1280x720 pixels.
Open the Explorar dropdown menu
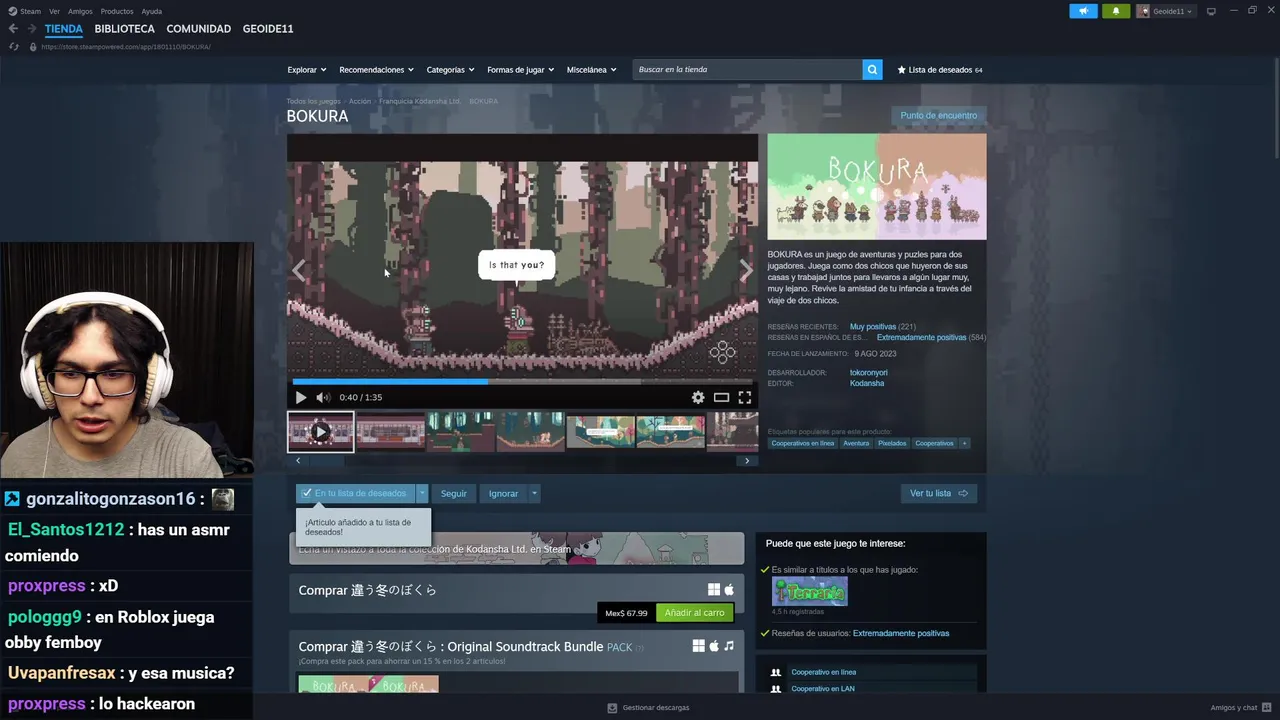tap(307, 70)
